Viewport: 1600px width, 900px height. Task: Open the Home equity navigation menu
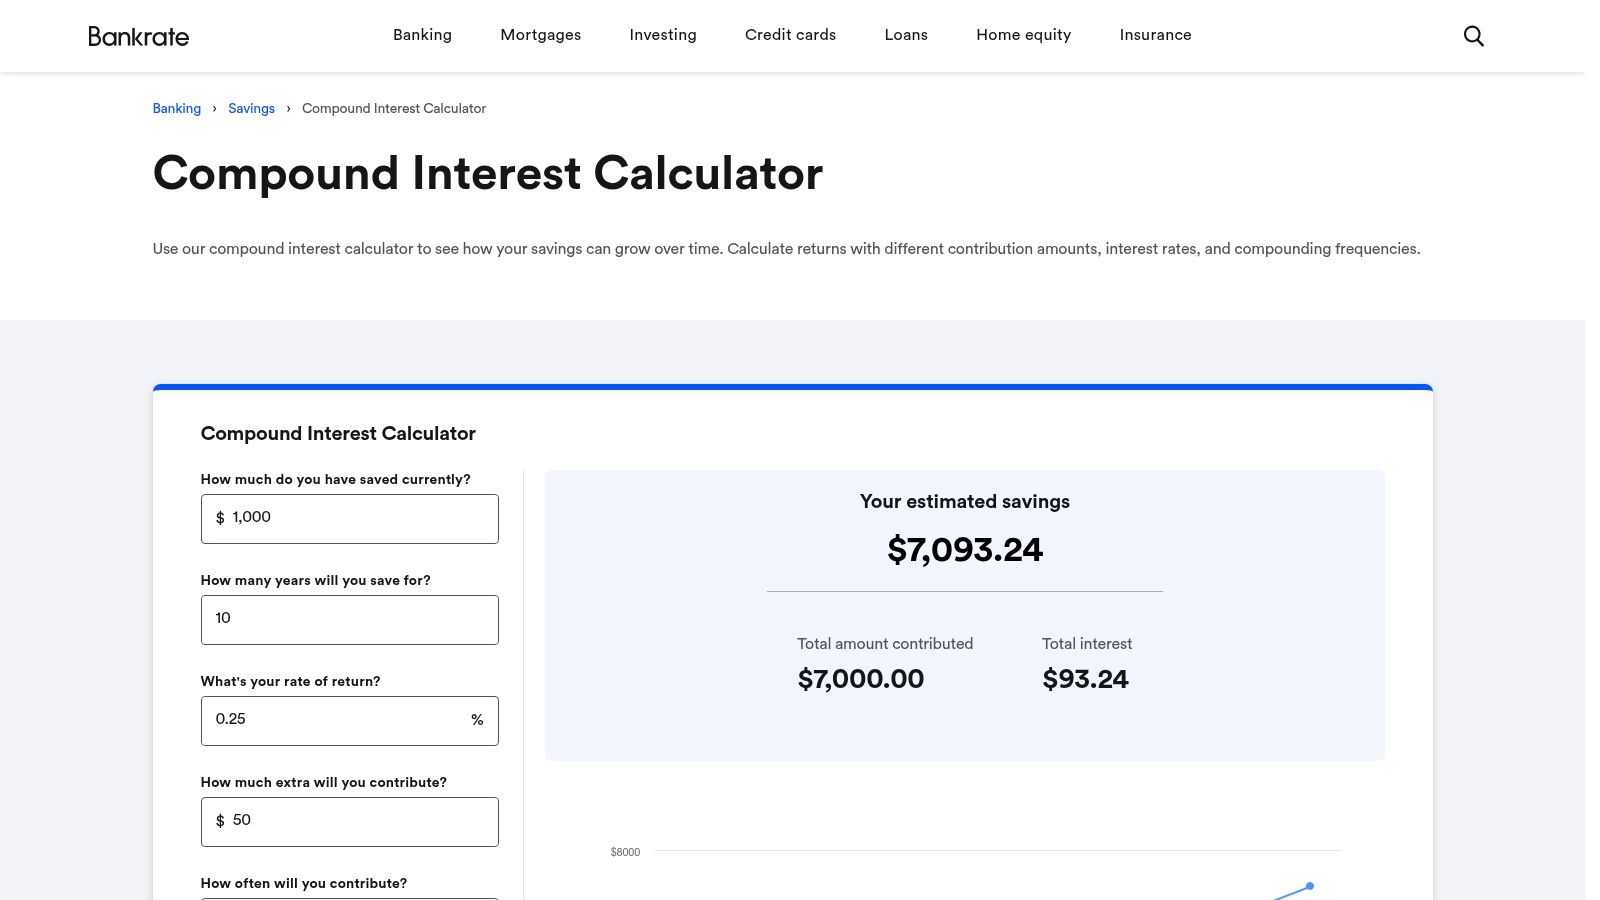tap(1023, 35)
